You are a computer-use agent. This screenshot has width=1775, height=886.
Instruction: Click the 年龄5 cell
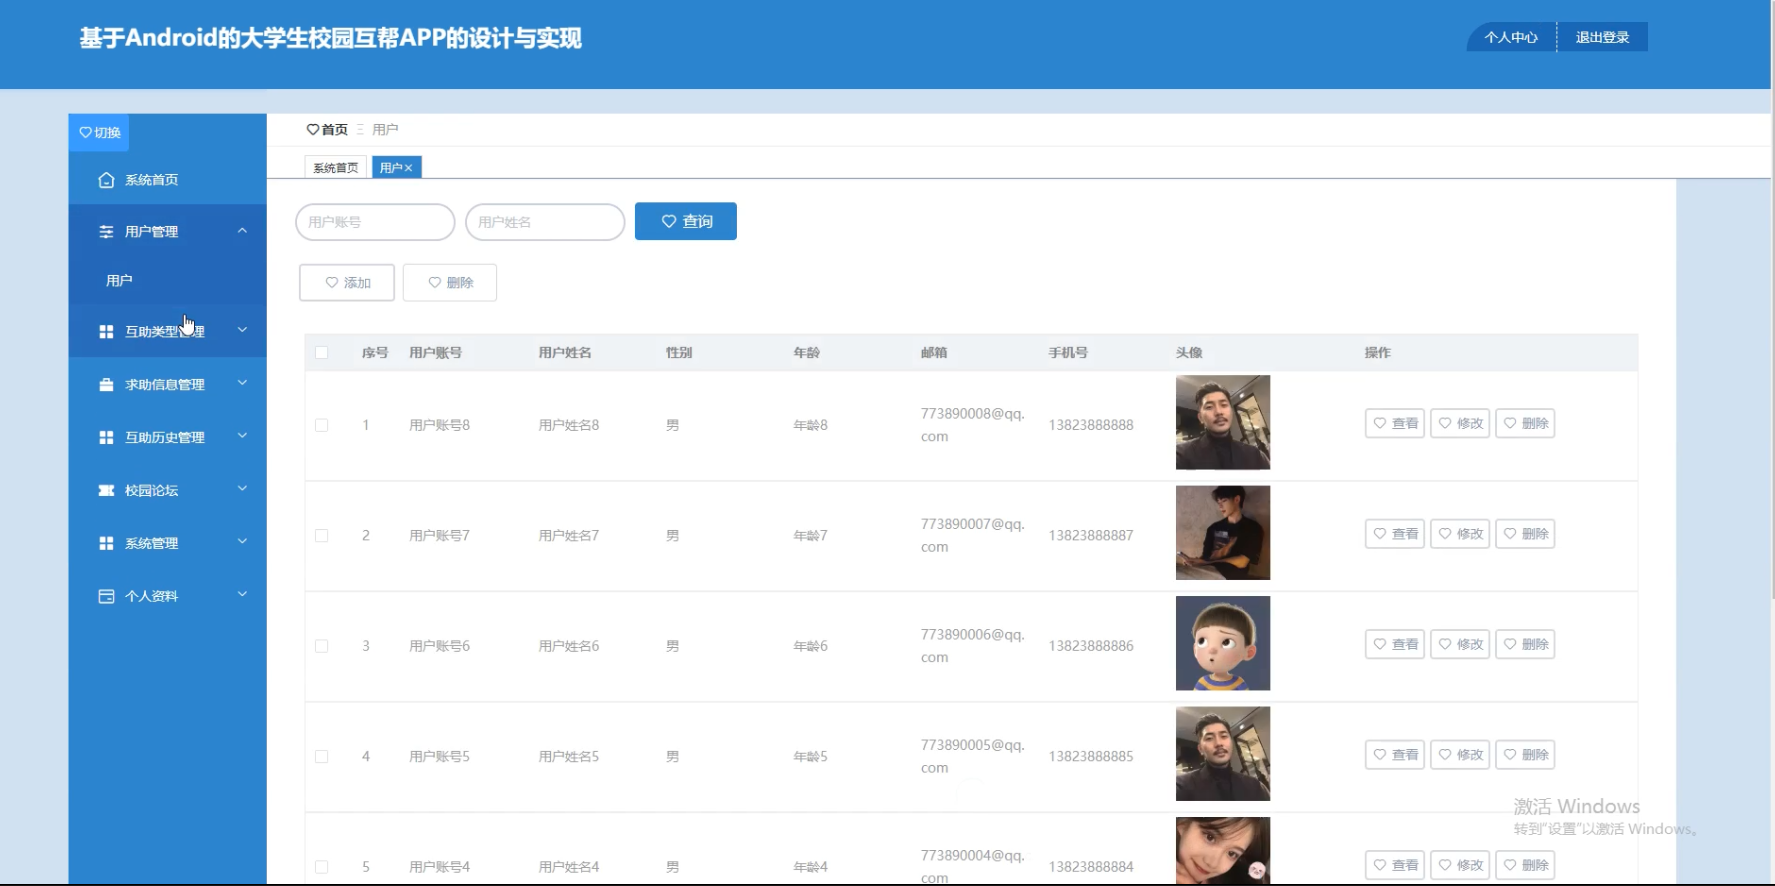810,757
